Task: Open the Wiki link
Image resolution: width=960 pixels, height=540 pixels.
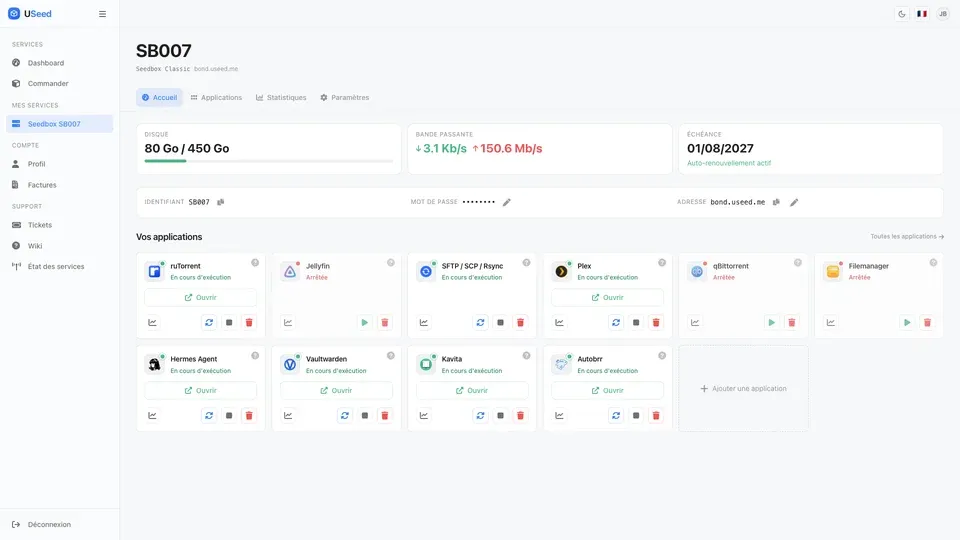Action: (59, 246)
